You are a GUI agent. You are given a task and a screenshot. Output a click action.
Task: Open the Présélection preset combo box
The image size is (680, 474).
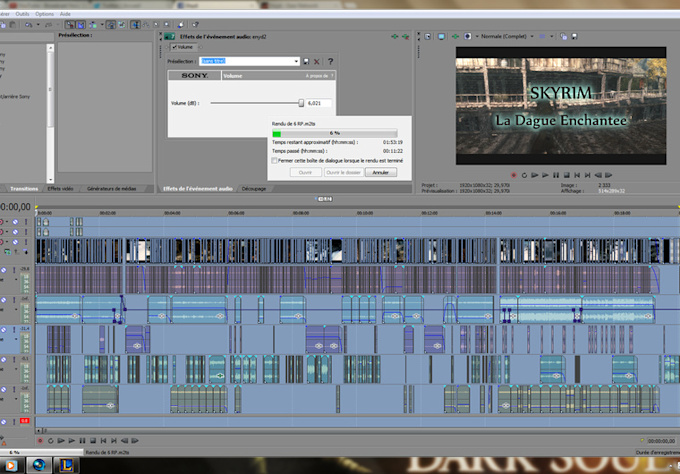tap(249, 61)
